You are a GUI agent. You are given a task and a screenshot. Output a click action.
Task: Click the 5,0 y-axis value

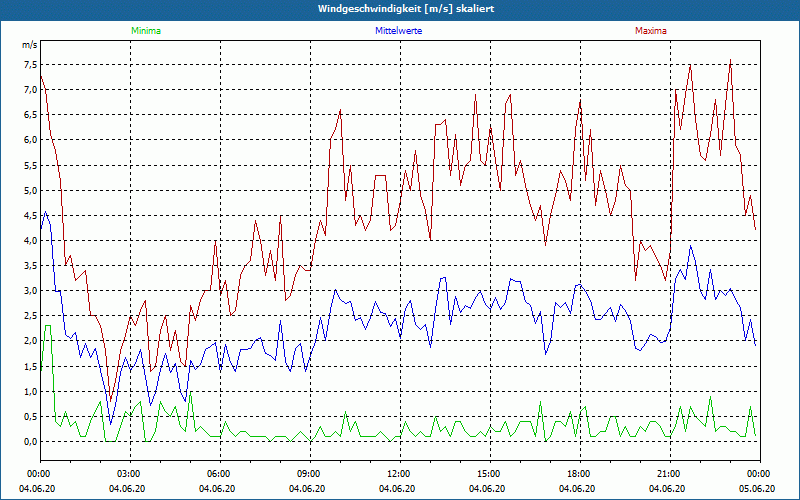30,190
